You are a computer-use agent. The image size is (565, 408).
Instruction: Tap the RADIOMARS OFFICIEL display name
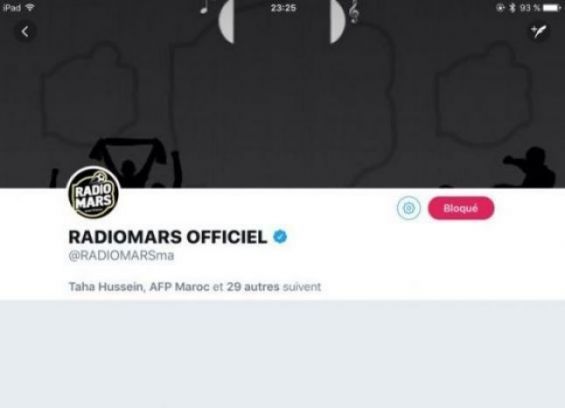pos(168,237)
